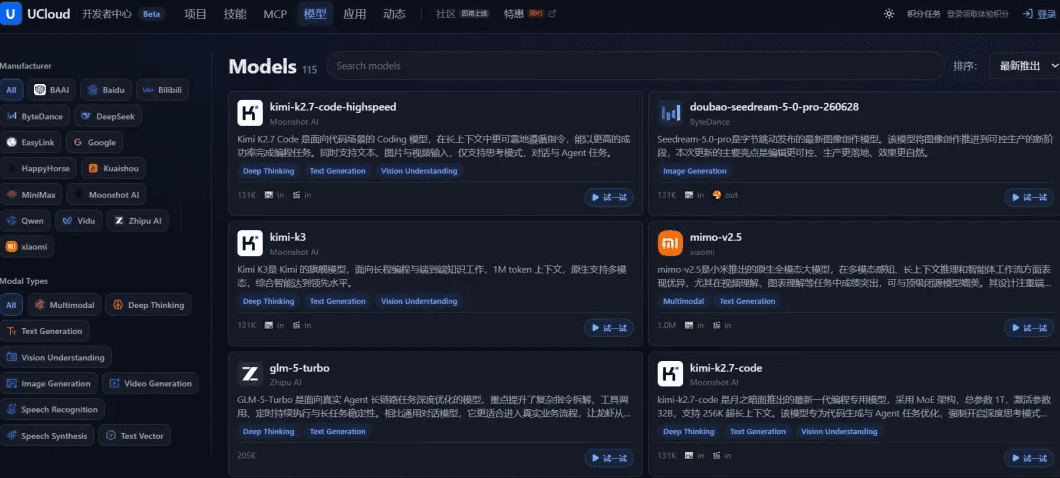
Task: Filter by MiniMax manufacturer
Action: click(32, 195)
